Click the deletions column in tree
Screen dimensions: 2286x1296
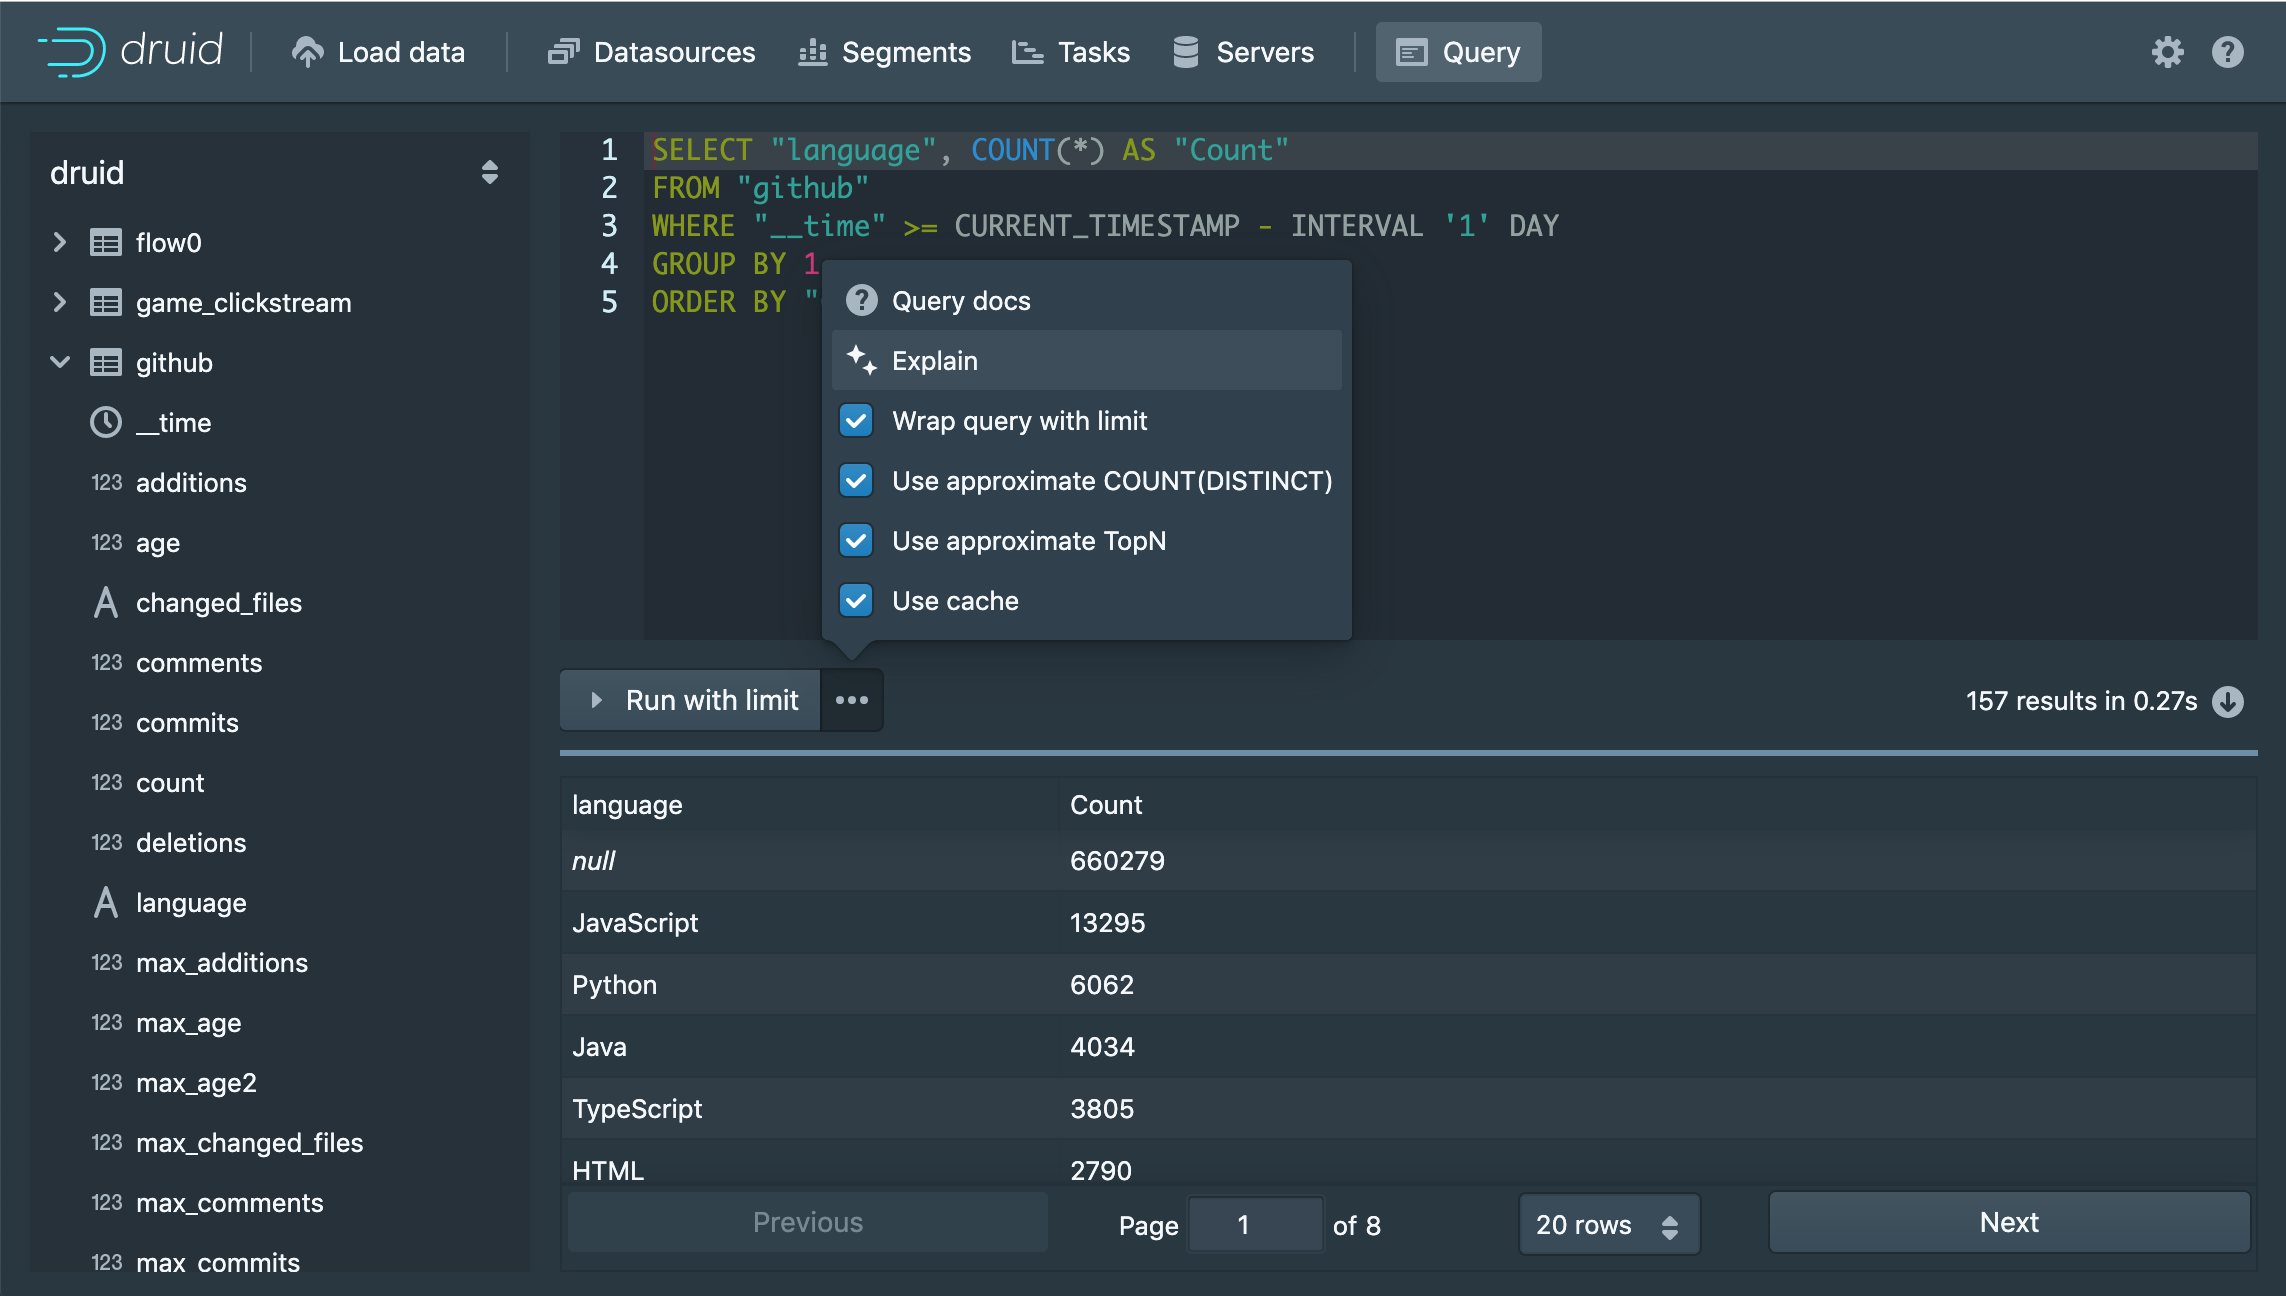[191, 842]
